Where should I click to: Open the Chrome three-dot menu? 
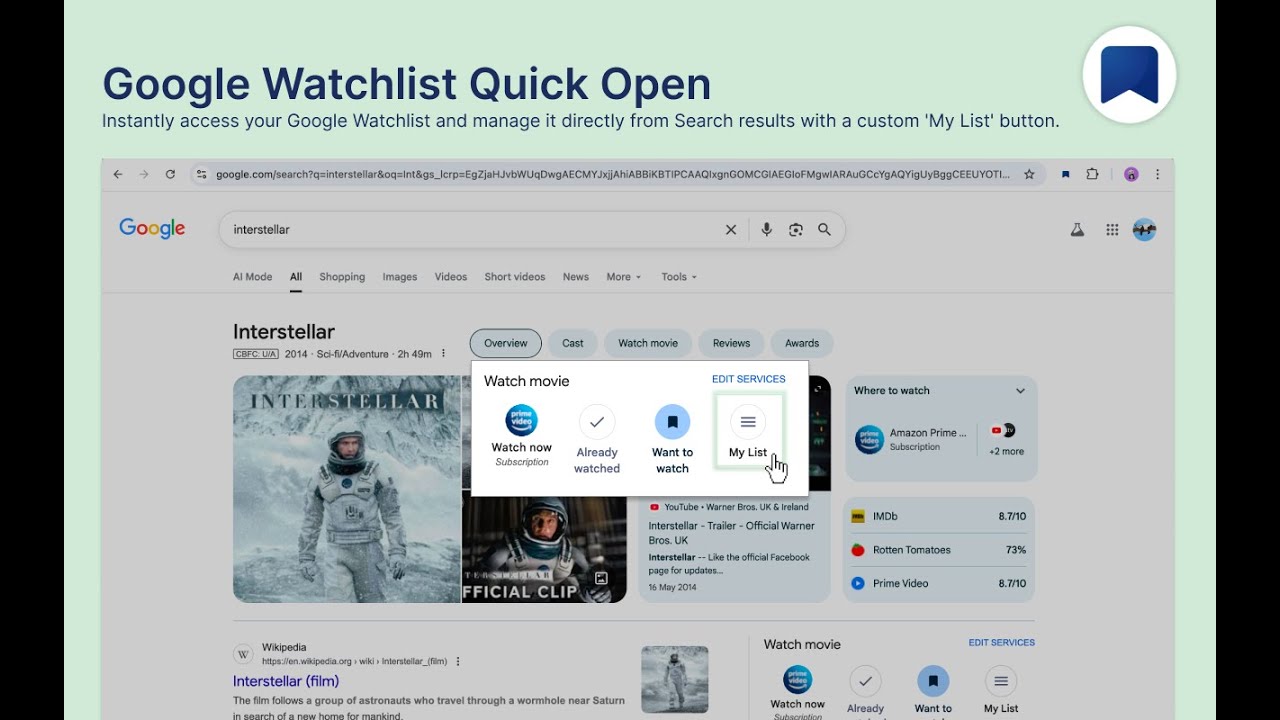(1158, 174)
